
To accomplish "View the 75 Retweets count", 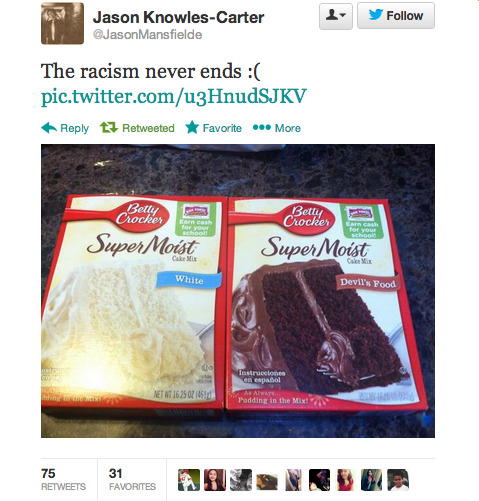I will (63, 479).
